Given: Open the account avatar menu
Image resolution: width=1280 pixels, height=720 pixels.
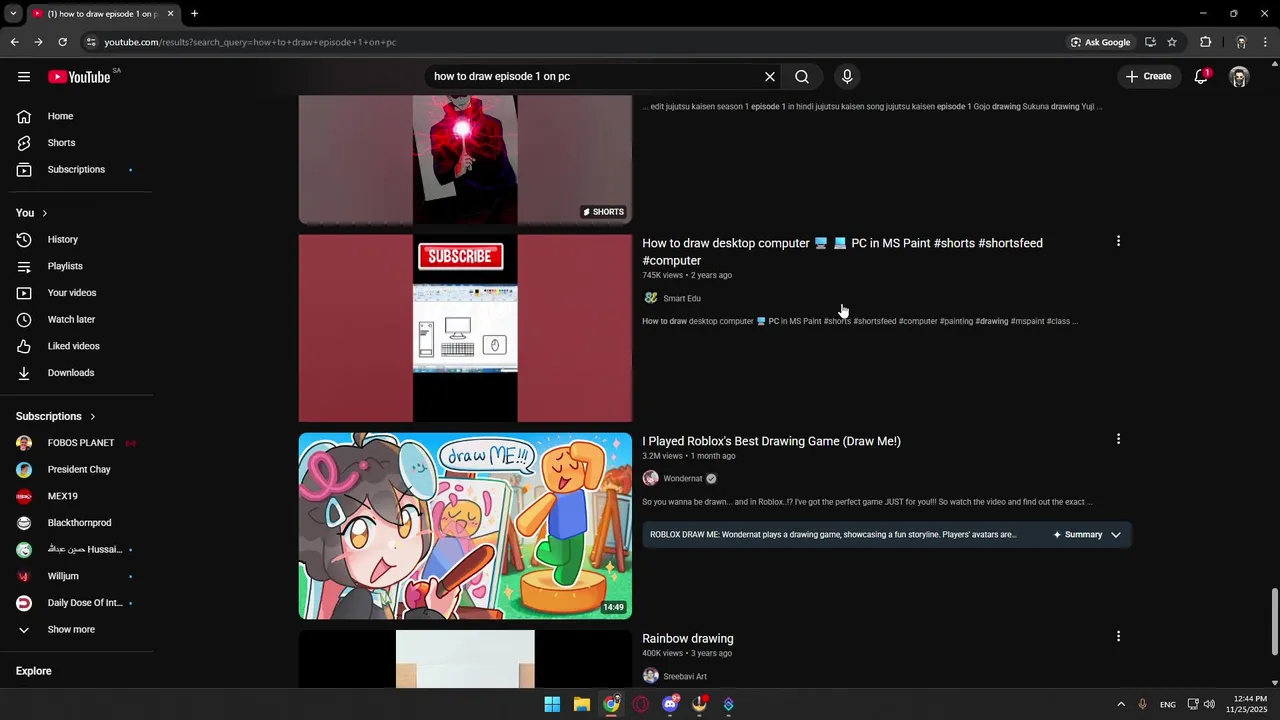Looking at the screenshot, I should click(x=1239, y=77).
